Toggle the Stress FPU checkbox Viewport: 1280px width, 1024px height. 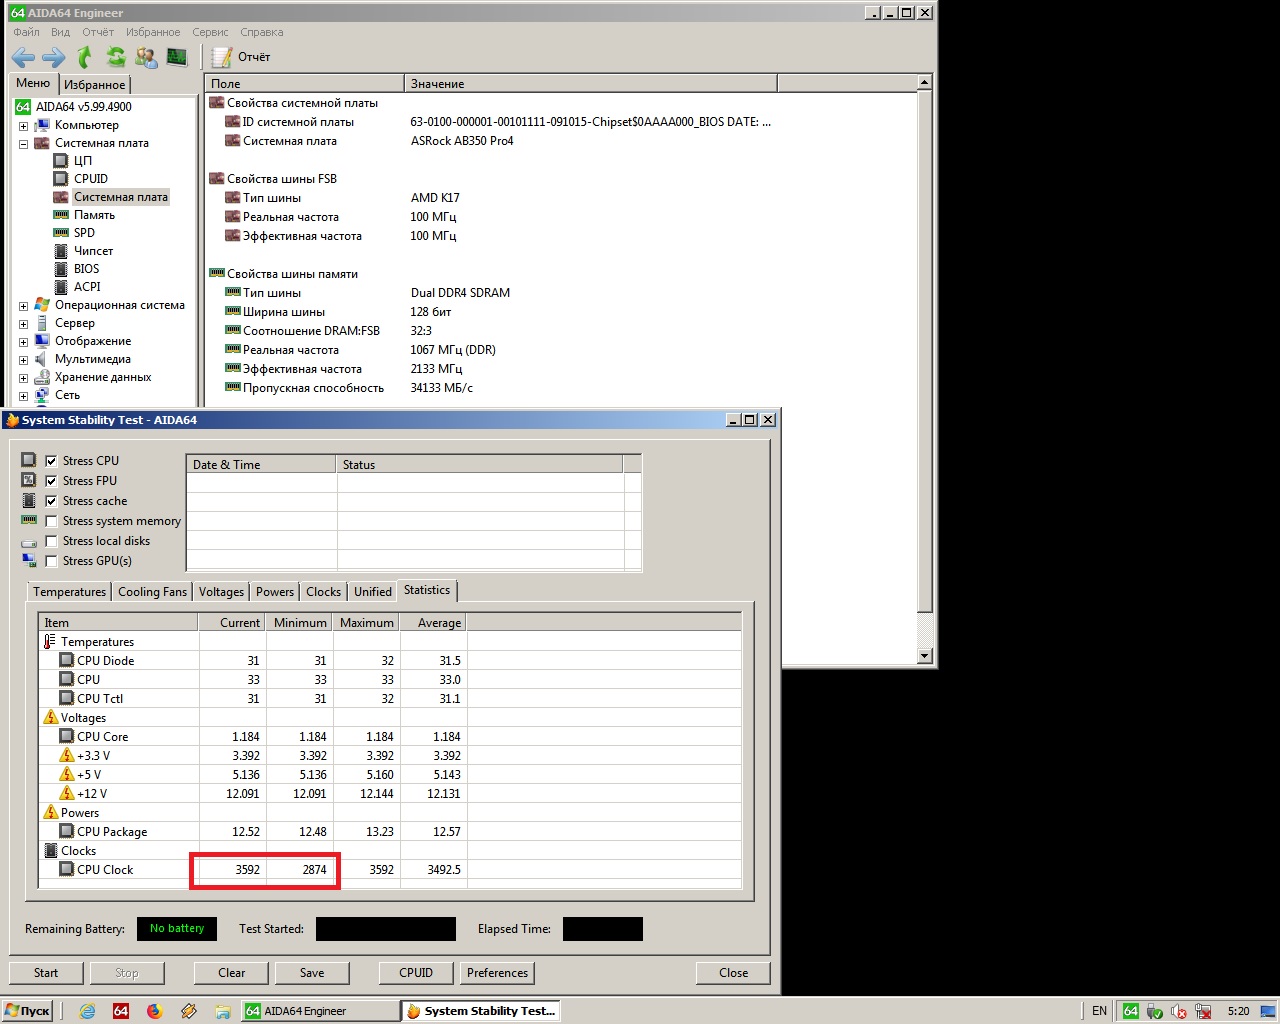[51, 481]
